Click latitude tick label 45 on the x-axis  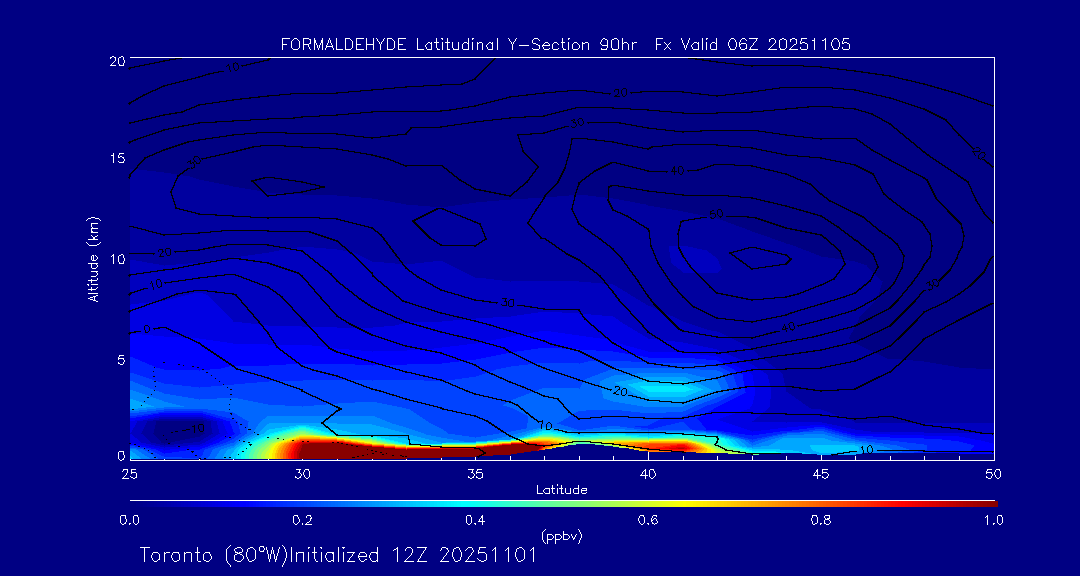click(x=821, y=473)
